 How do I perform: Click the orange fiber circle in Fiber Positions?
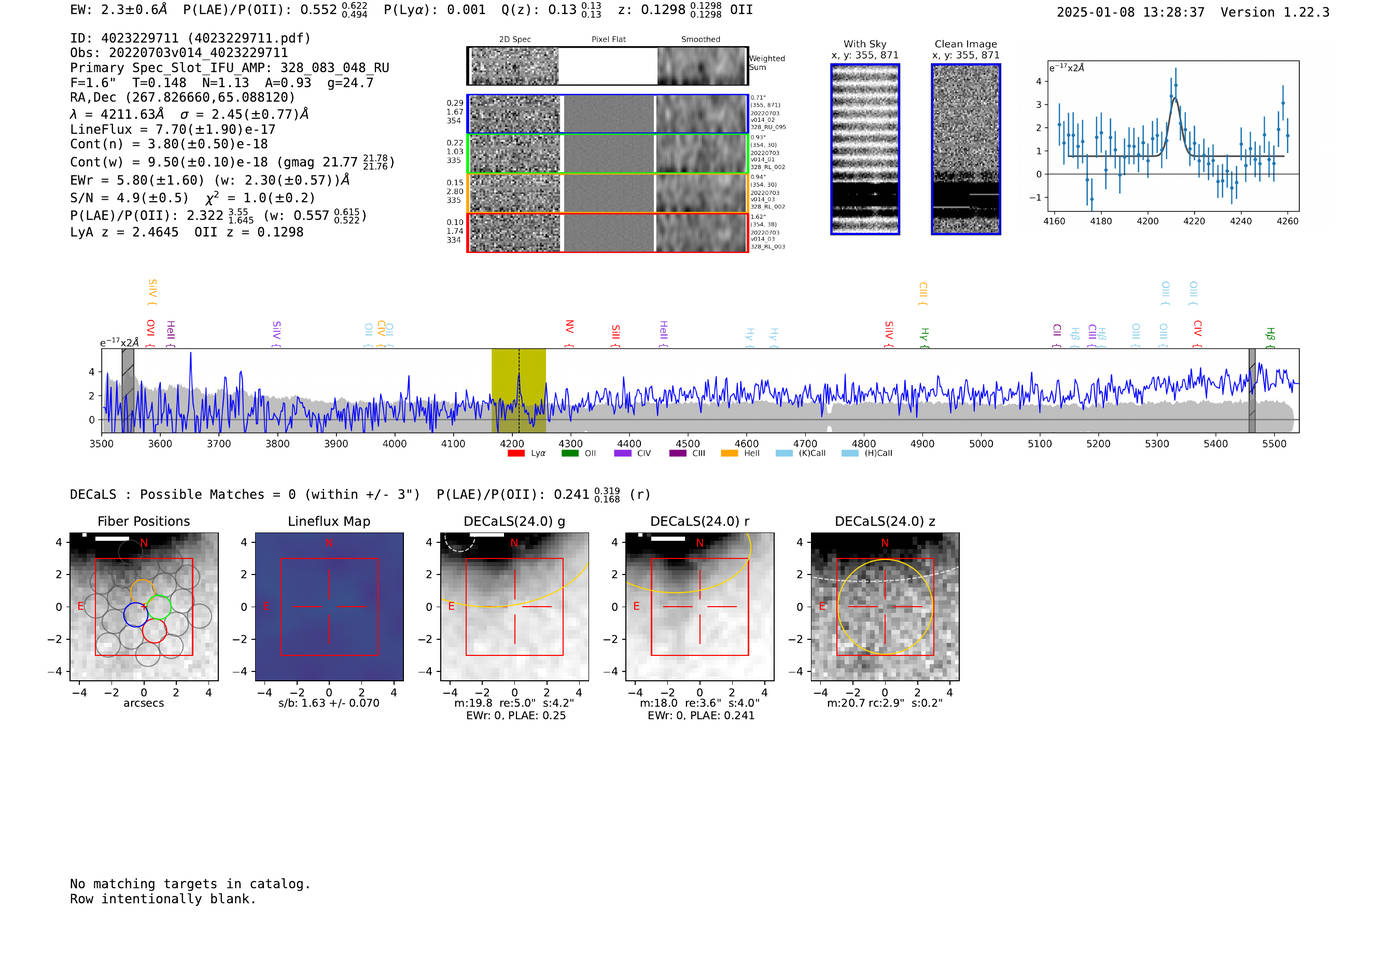click(143, 590)
